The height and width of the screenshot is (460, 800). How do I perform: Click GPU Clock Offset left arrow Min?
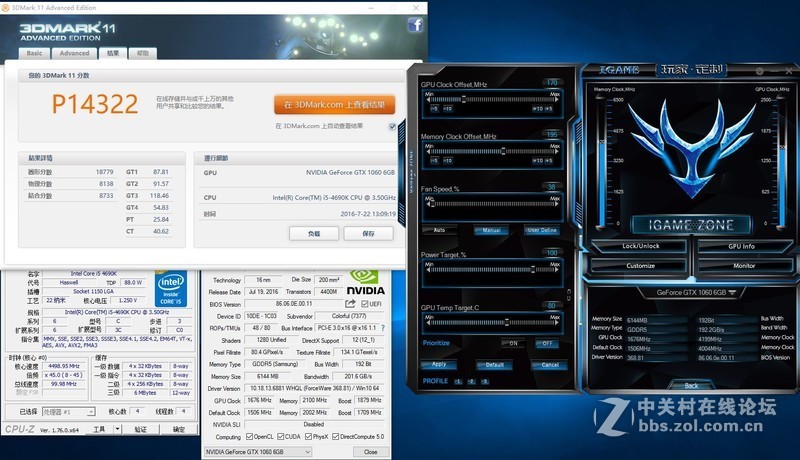[428, 100]
